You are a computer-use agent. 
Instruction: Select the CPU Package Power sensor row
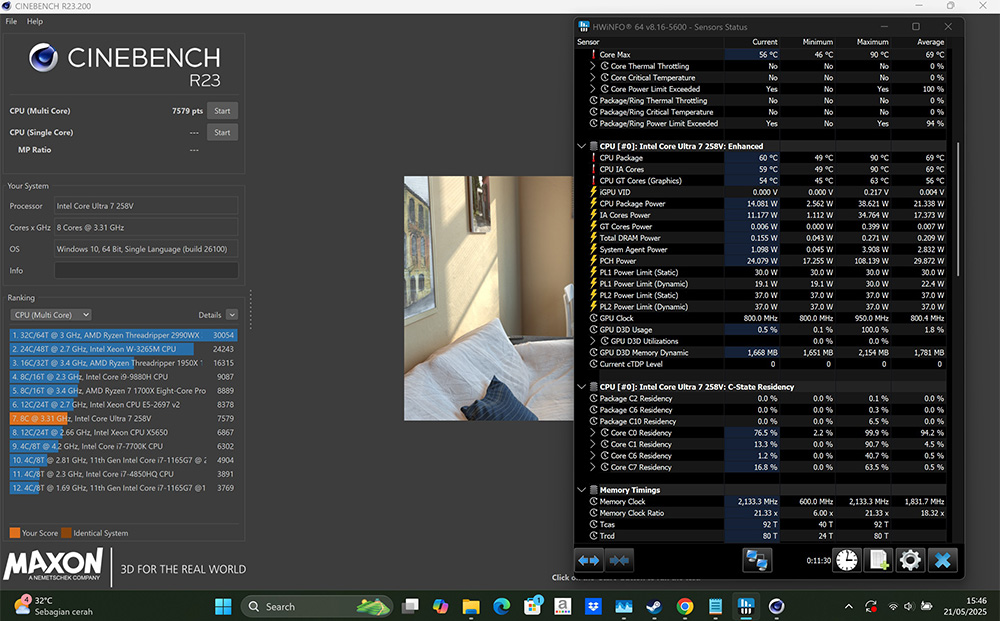click(761, 204)
